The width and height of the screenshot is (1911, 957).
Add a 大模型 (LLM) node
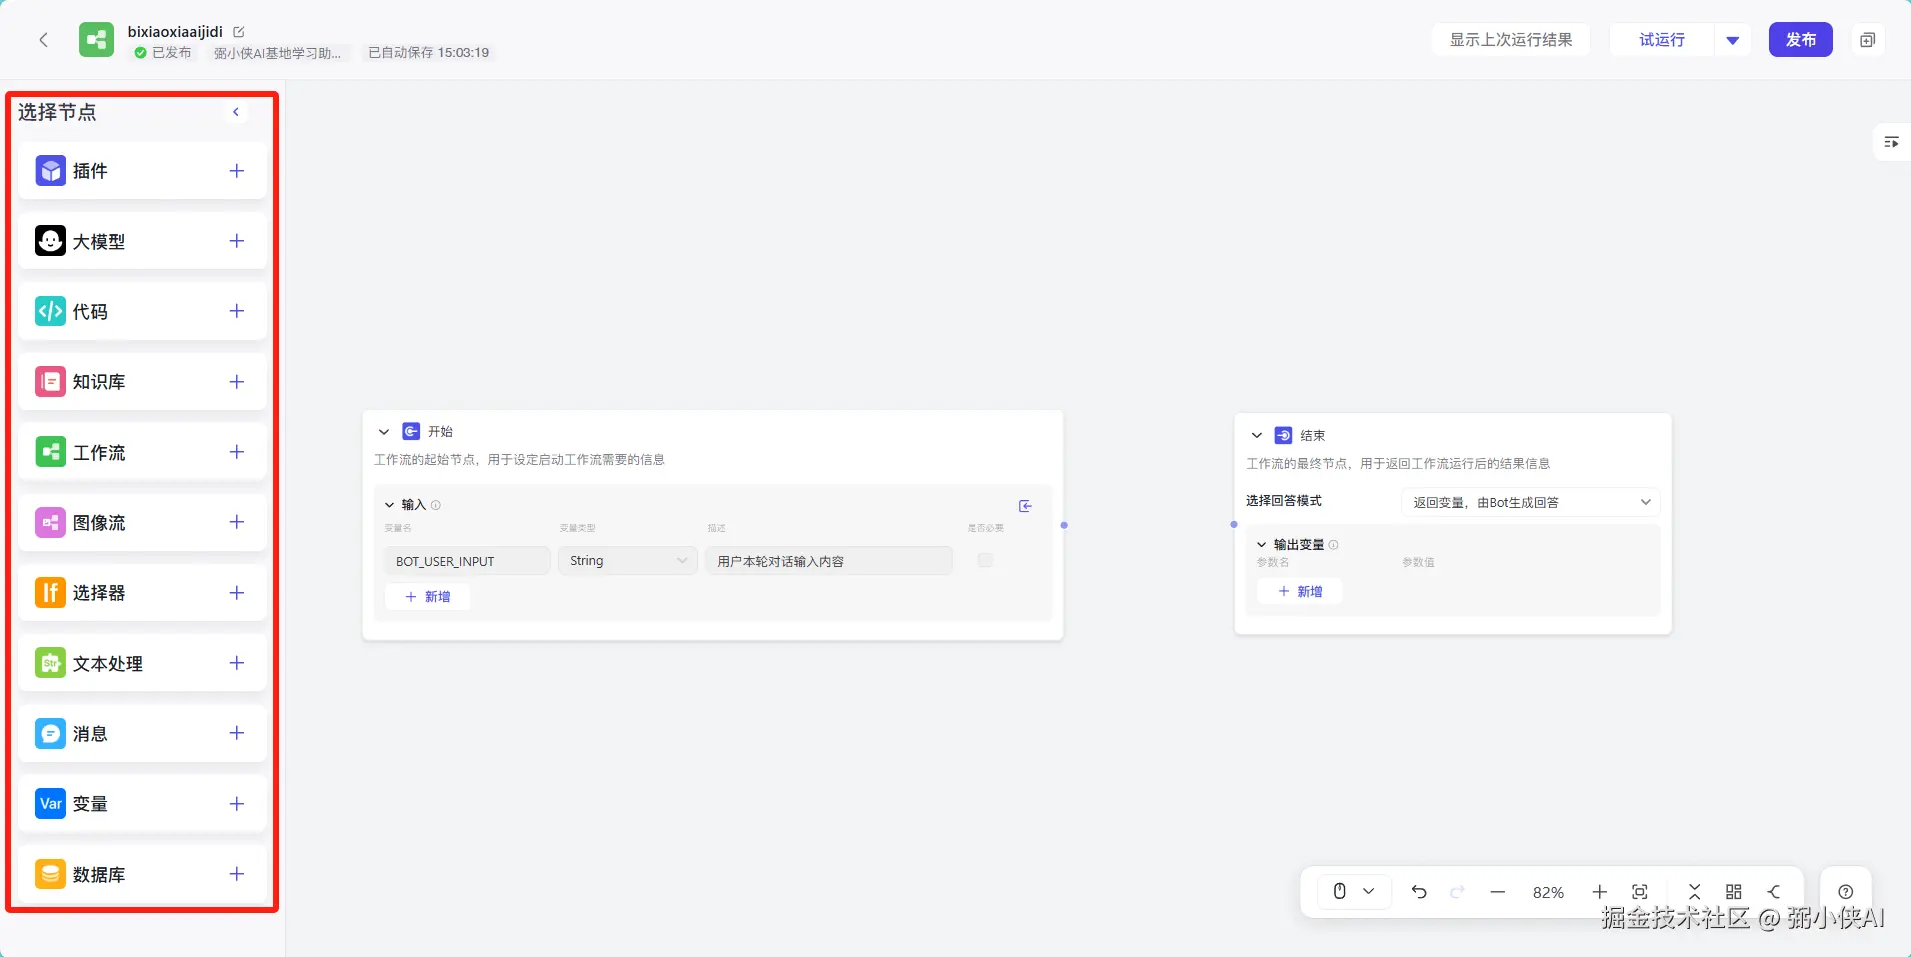click(236, 241)
